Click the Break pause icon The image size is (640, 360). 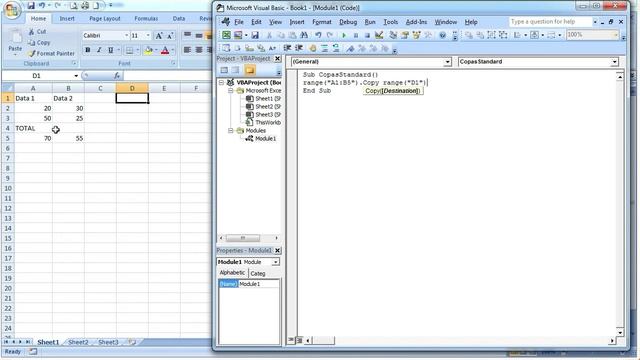(x=356, y=35)
